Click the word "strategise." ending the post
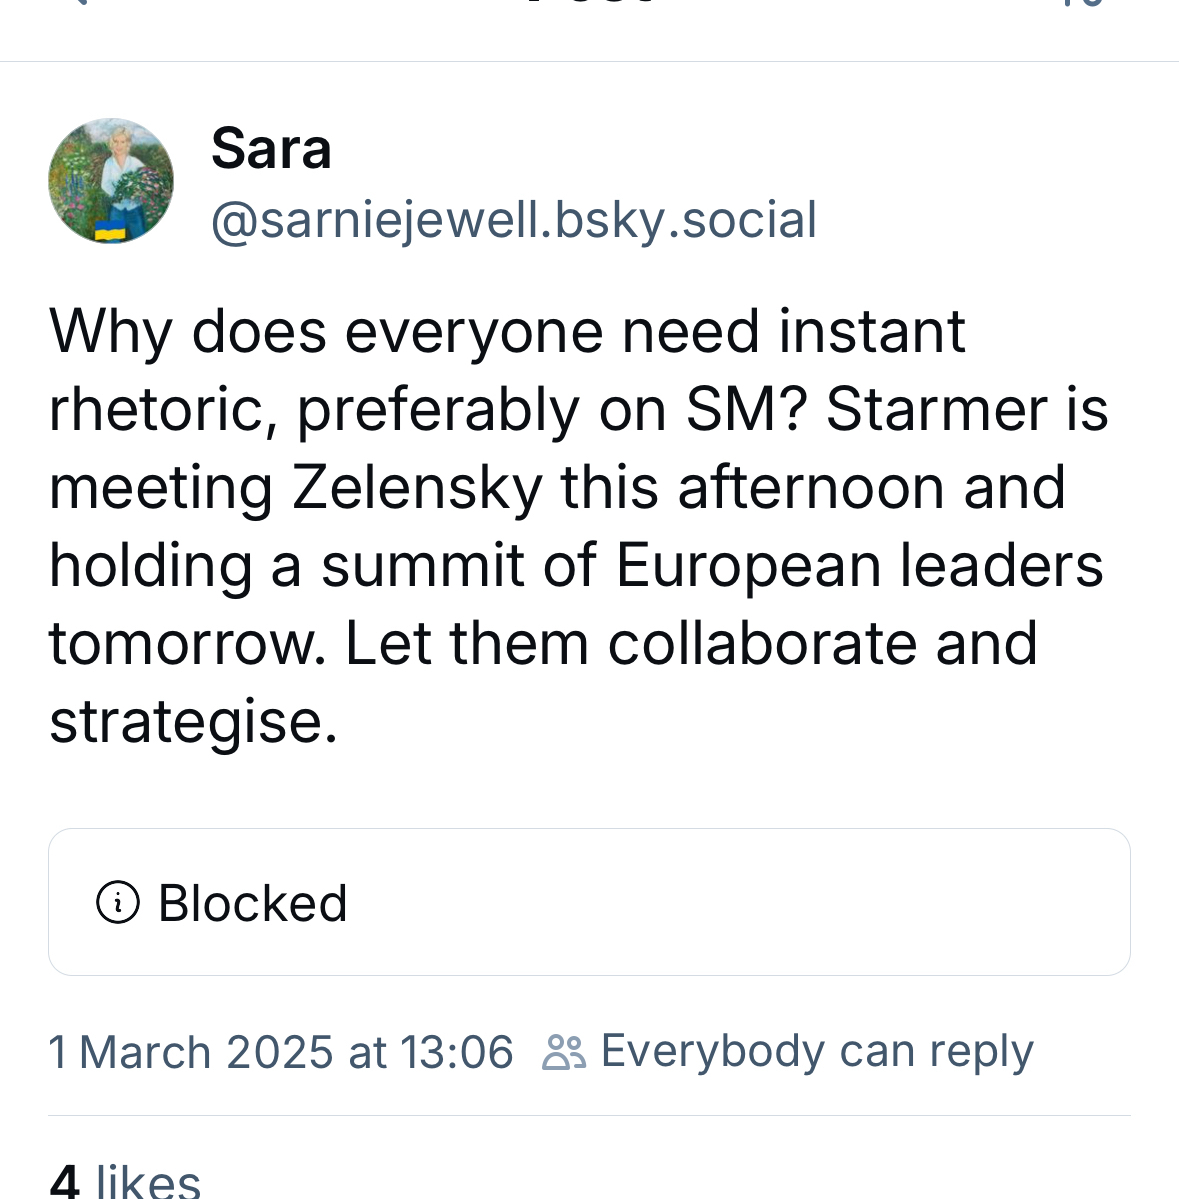 pyautogui.click(x=194, y=722)
